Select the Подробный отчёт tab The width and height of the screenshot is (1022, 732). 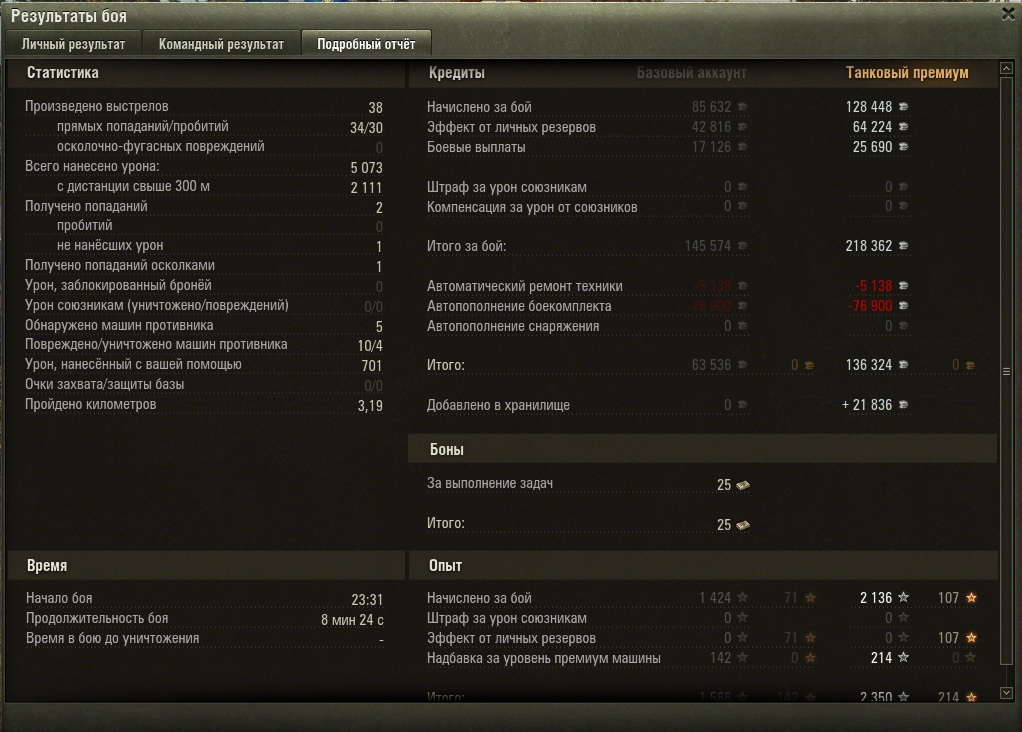point(366,44)
